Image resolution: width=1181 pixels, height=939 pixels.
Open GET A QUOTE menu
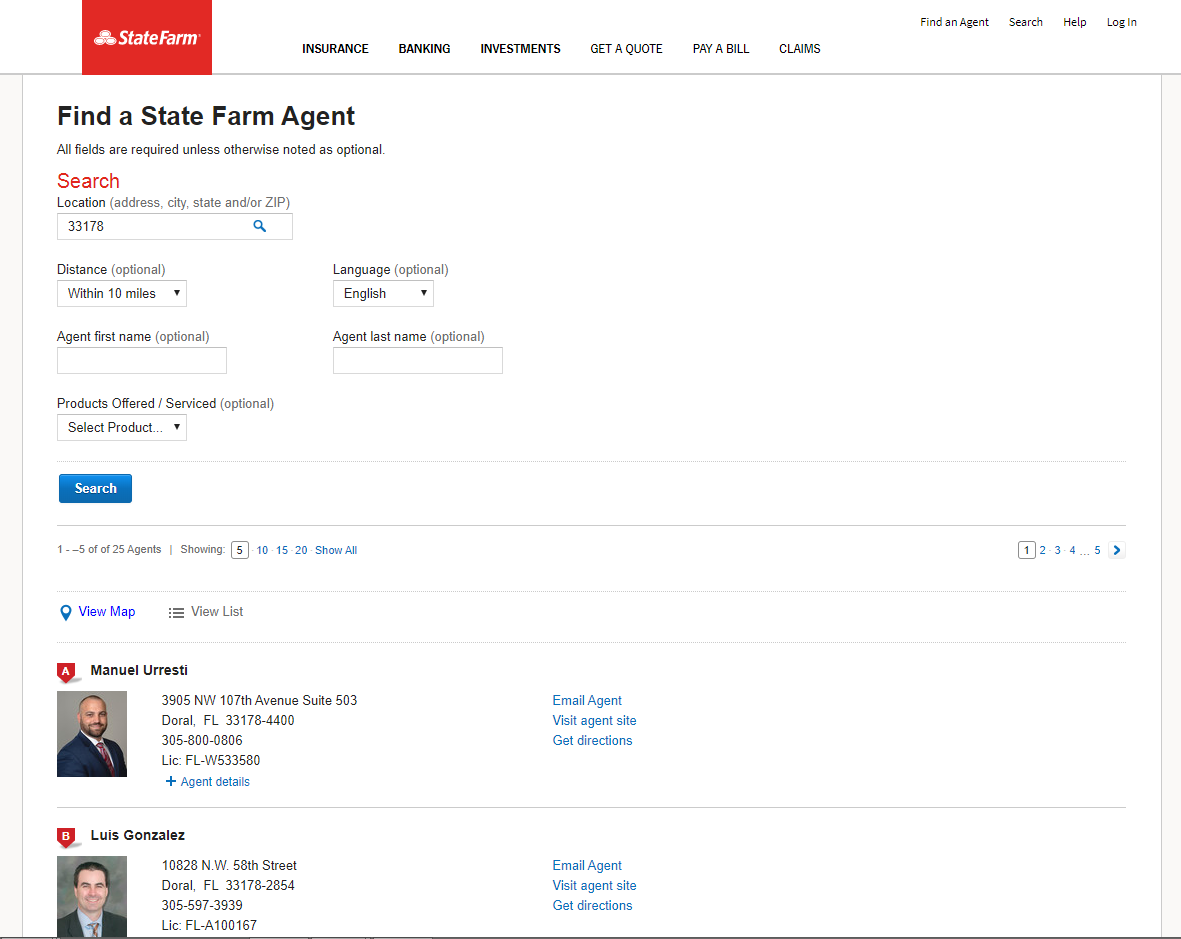coord(627,48)
